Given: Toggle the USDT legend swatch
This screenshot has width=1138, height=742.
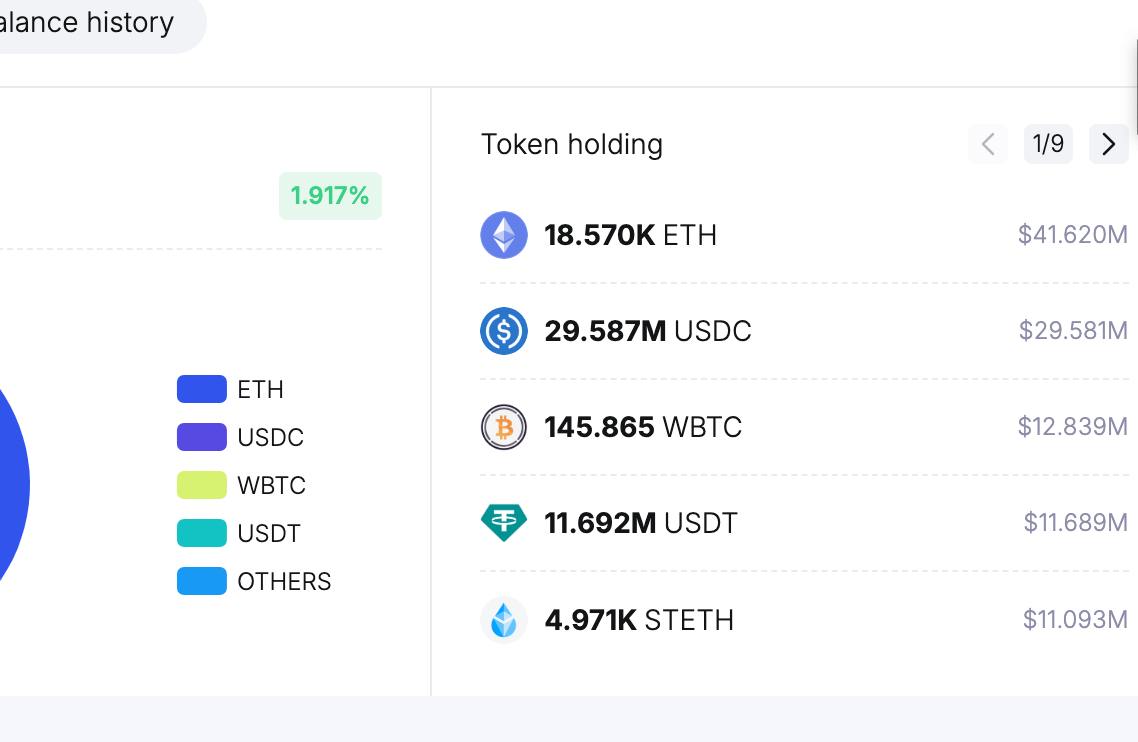Looking at the screenshot, I should (202, 533).
